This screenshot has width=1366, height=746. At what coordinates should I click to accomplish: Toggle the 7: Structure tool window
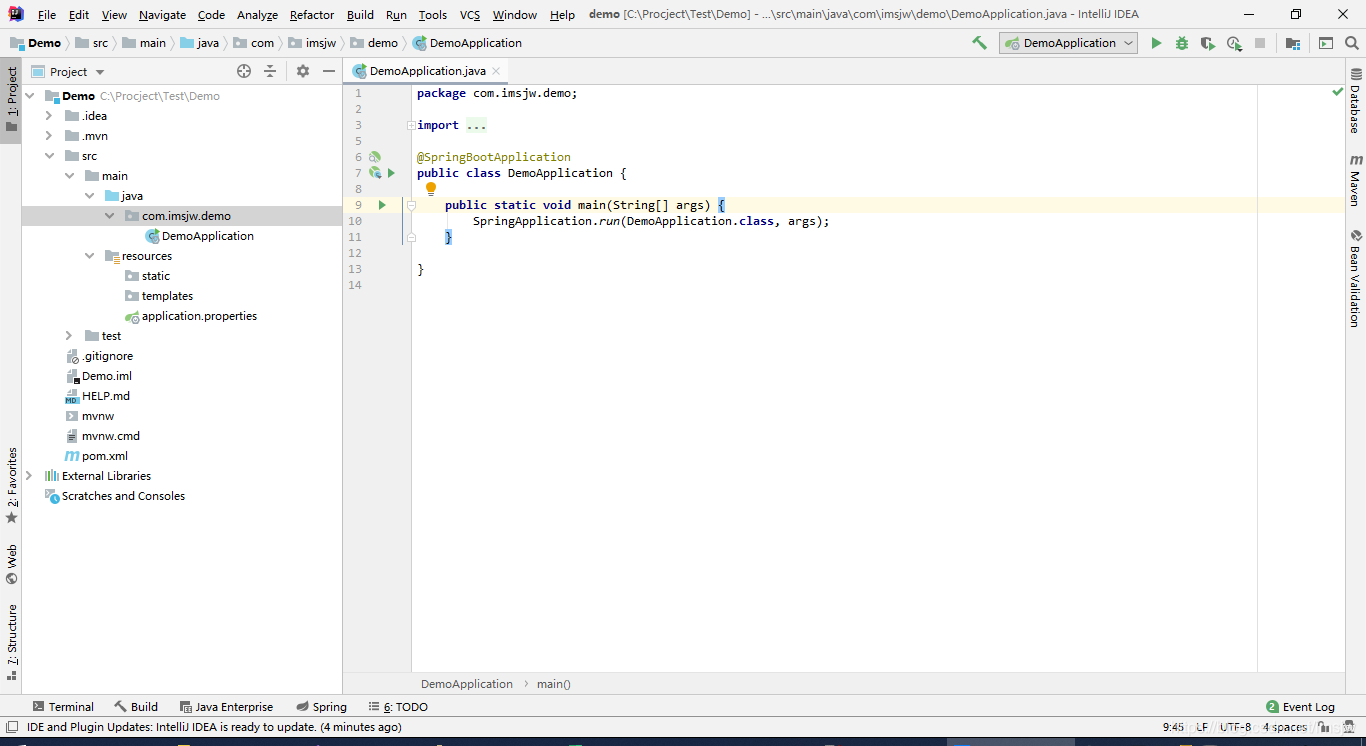tap(11, 642)
